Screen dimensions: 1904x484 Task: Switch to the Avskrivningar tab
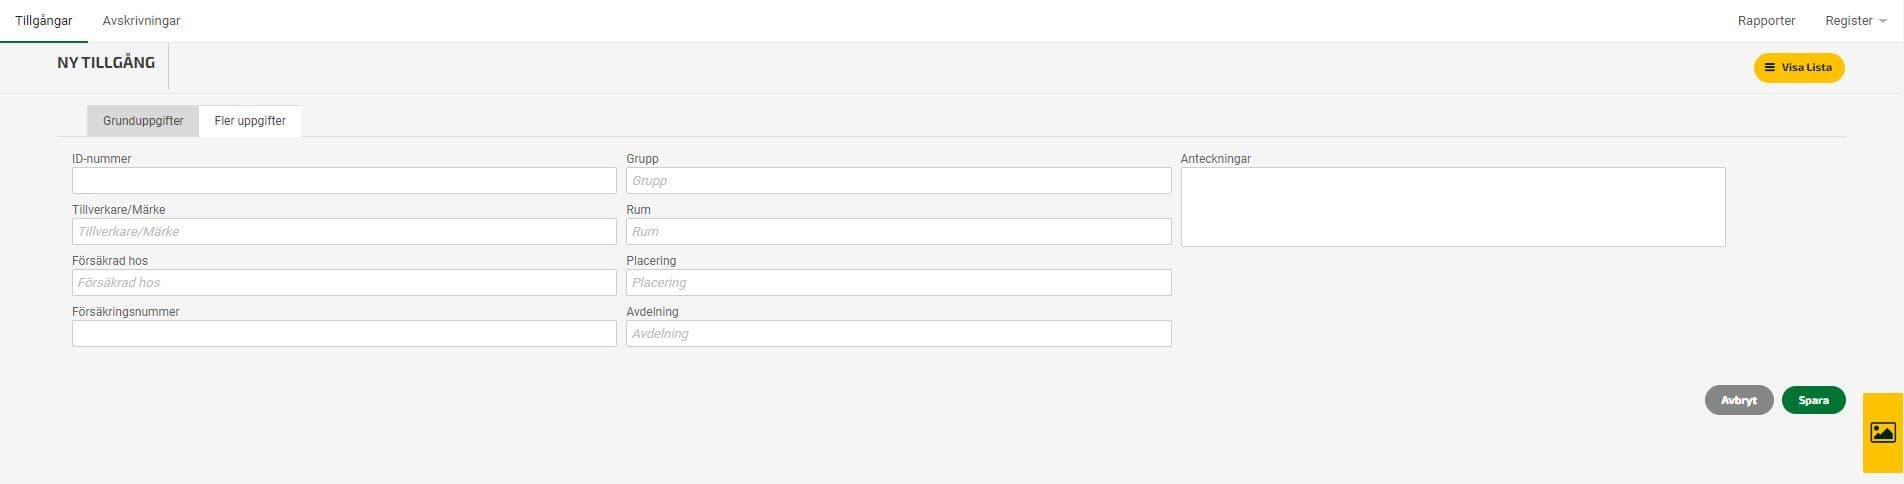[x=141, y=21]
